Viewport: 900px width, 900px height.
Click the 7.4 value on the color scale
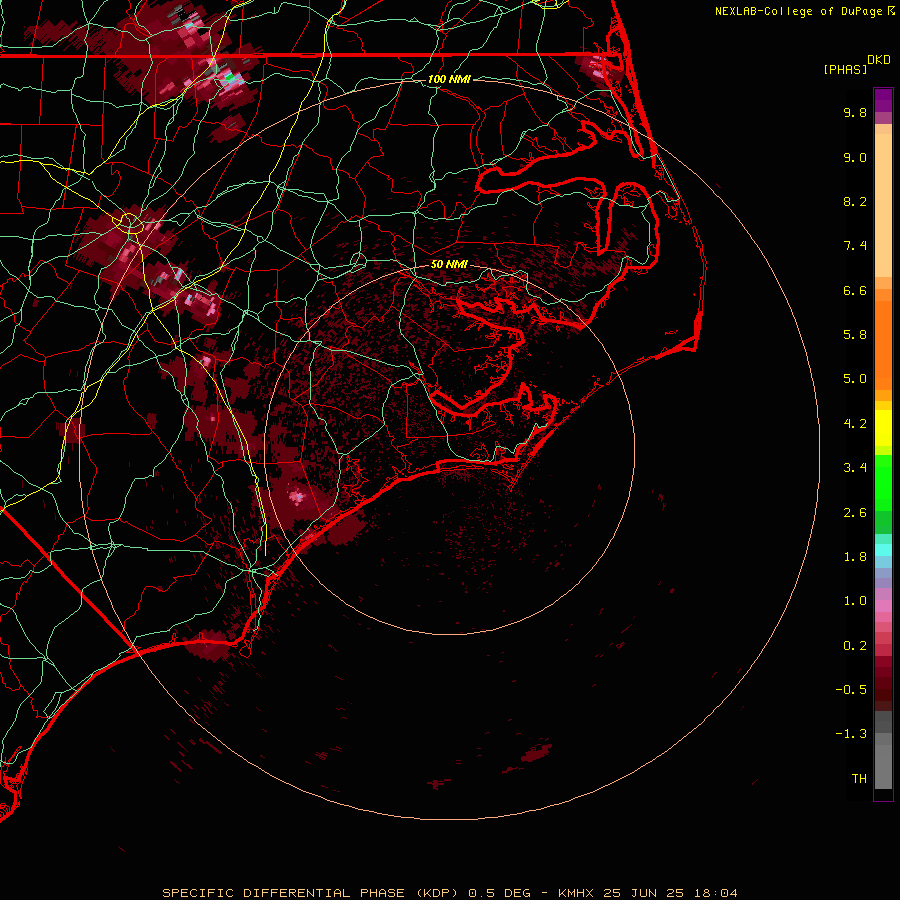click(855, 246)
